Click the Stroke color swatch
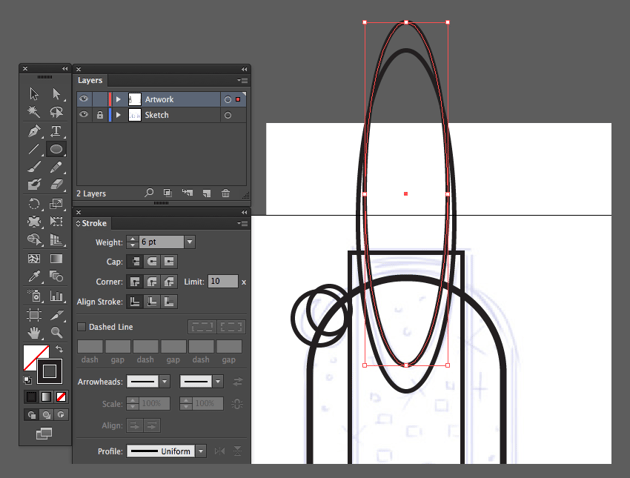 pyautogui.click(x=49, y=371)
